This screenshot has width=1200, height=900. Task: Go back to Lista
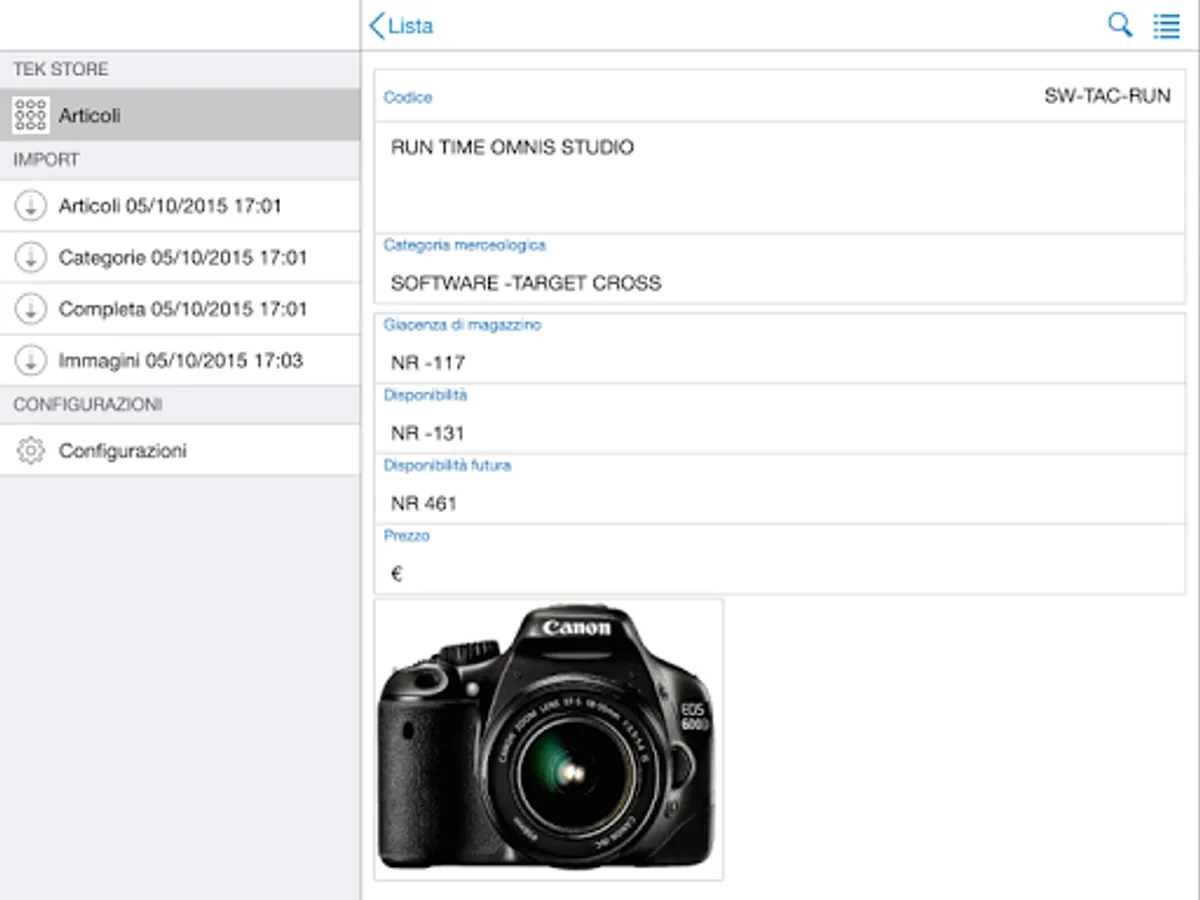(x=401, y=26)
